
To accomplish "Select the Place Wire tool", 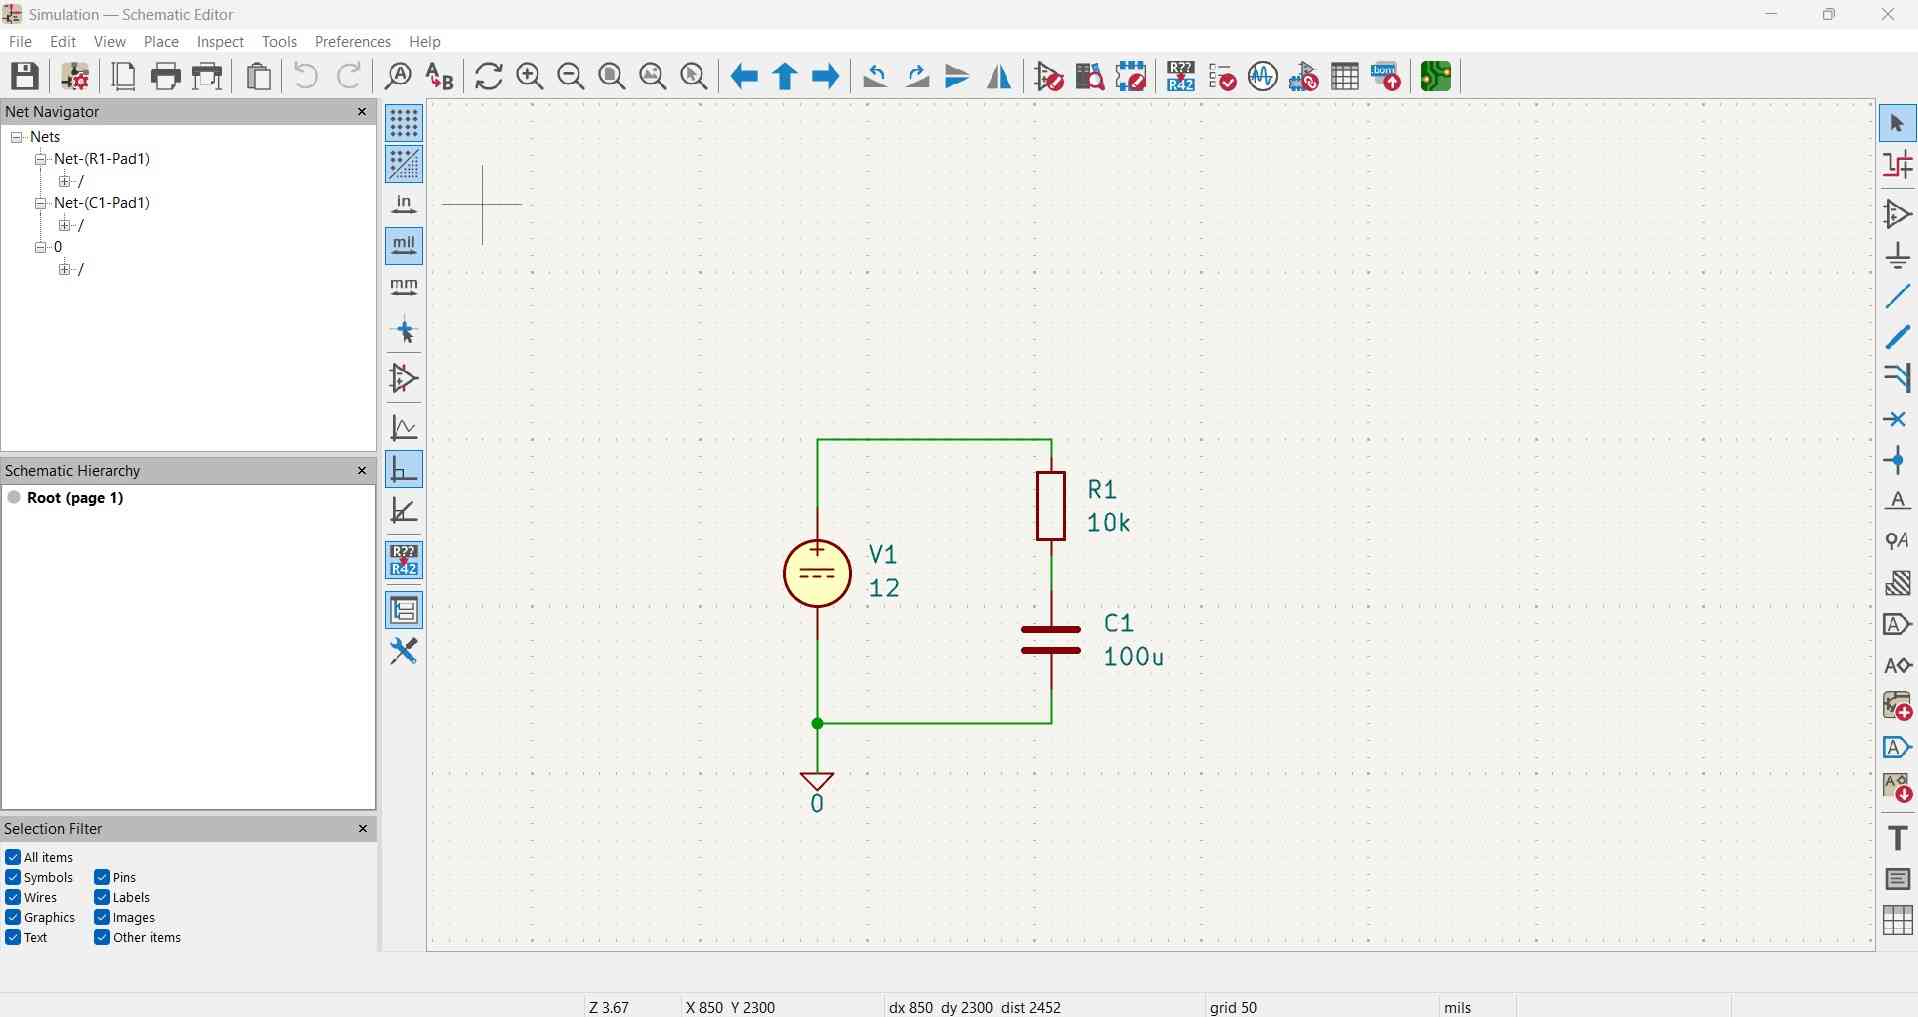I will coord(1897,296).
